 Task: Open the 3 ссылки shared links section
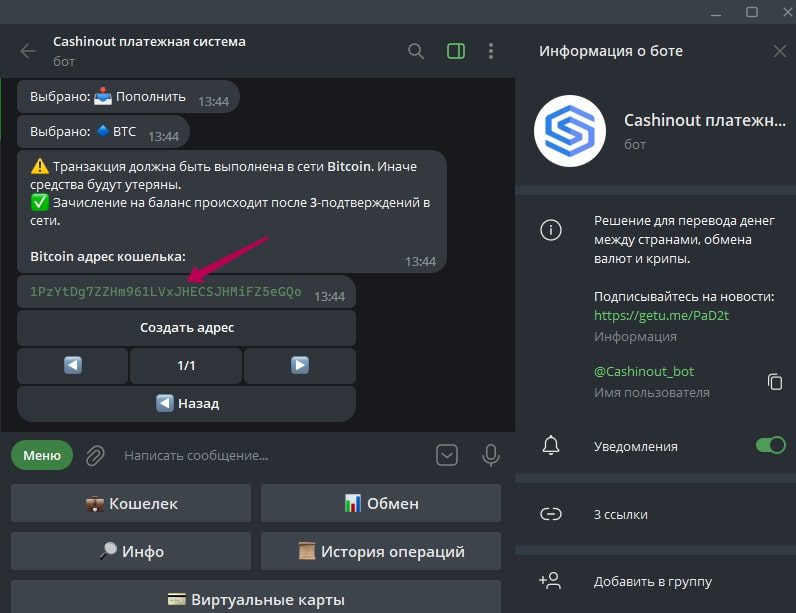point(655,514)
